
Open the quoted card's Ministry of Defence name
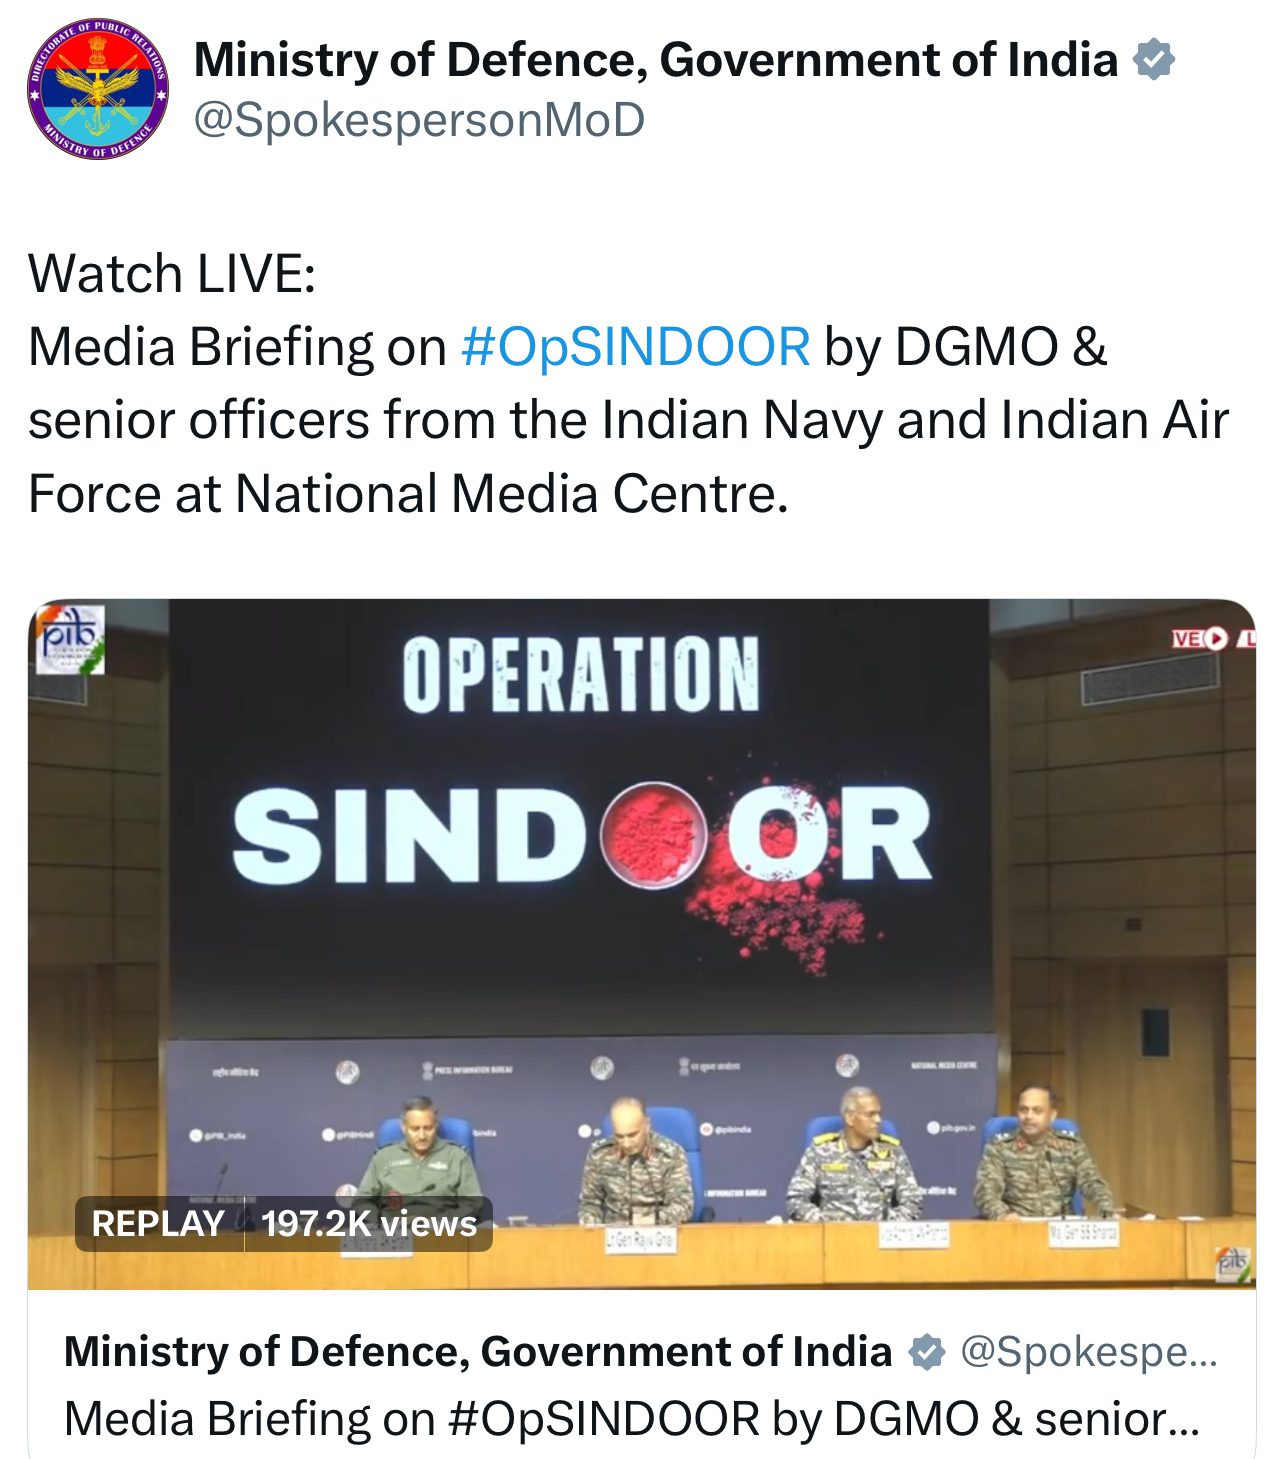pyautogui.click(x=477, y=1352)
